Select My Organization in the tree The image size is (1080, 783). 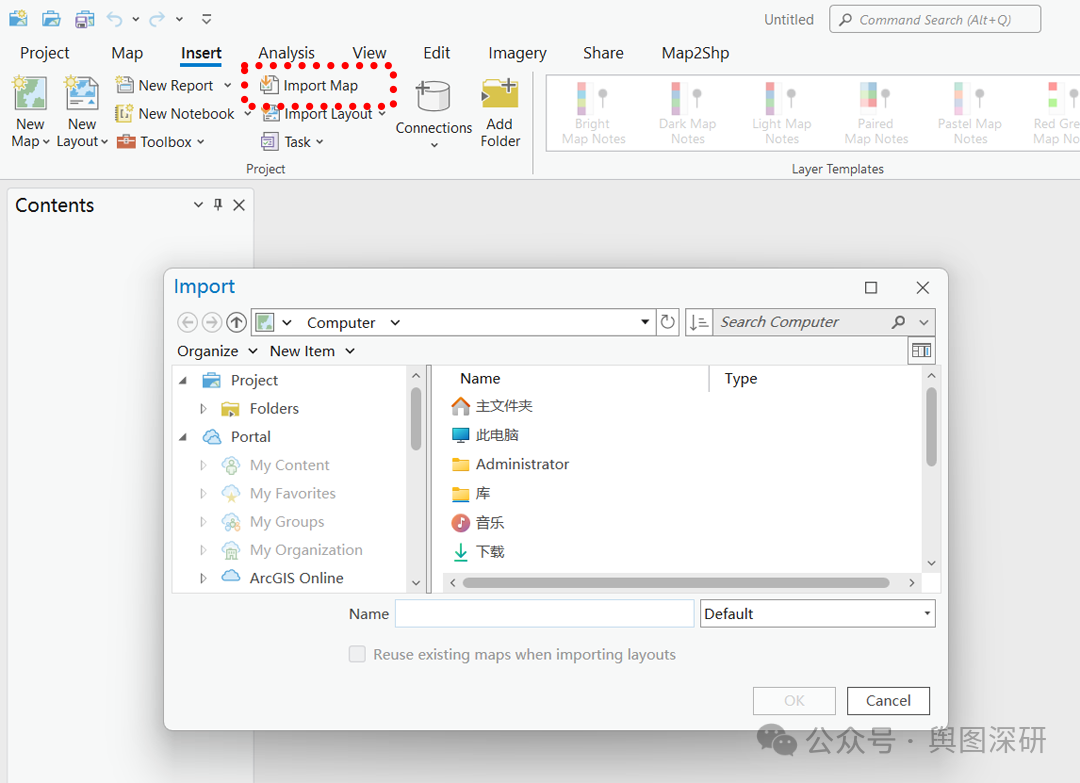coord(306,550)
